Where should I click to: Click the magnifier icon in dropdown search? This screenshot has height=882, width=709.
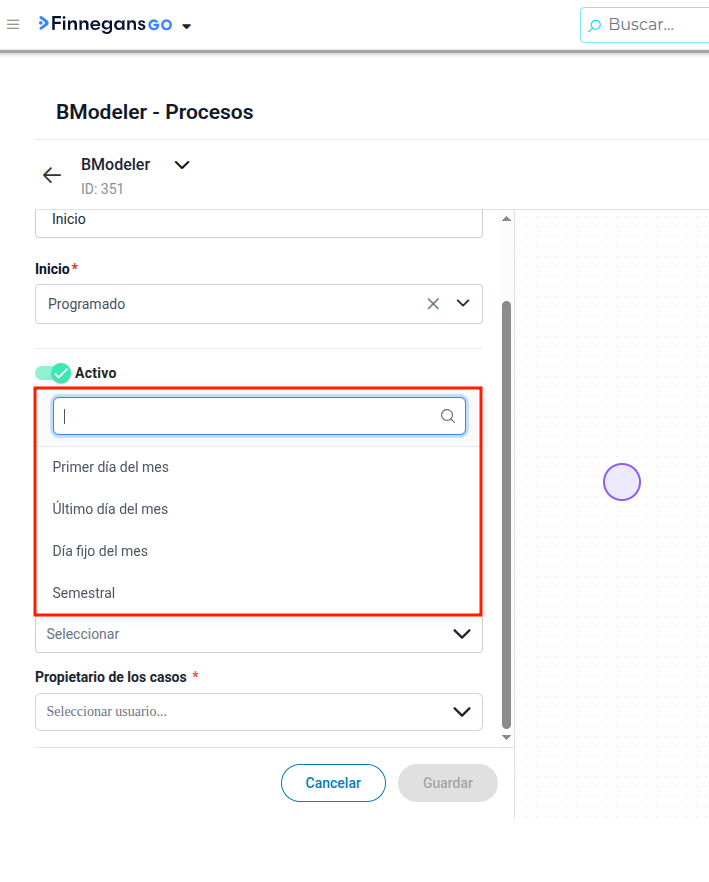(448, 416)
